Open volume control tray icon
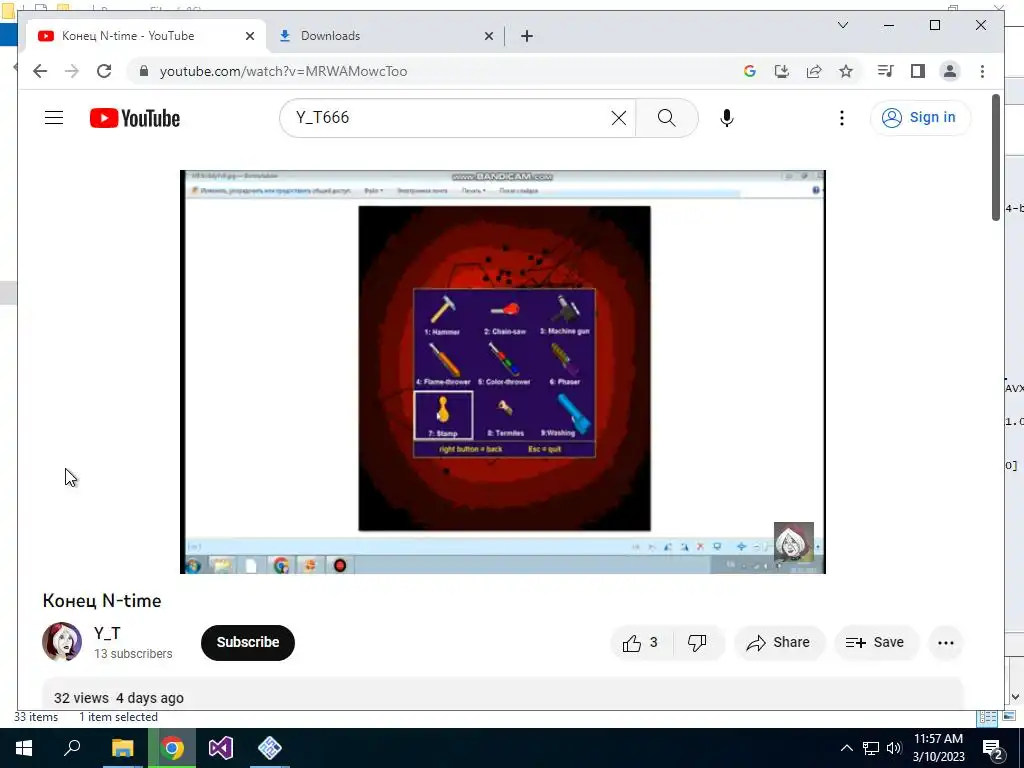Screen dimensions: 1024x768 894,748
